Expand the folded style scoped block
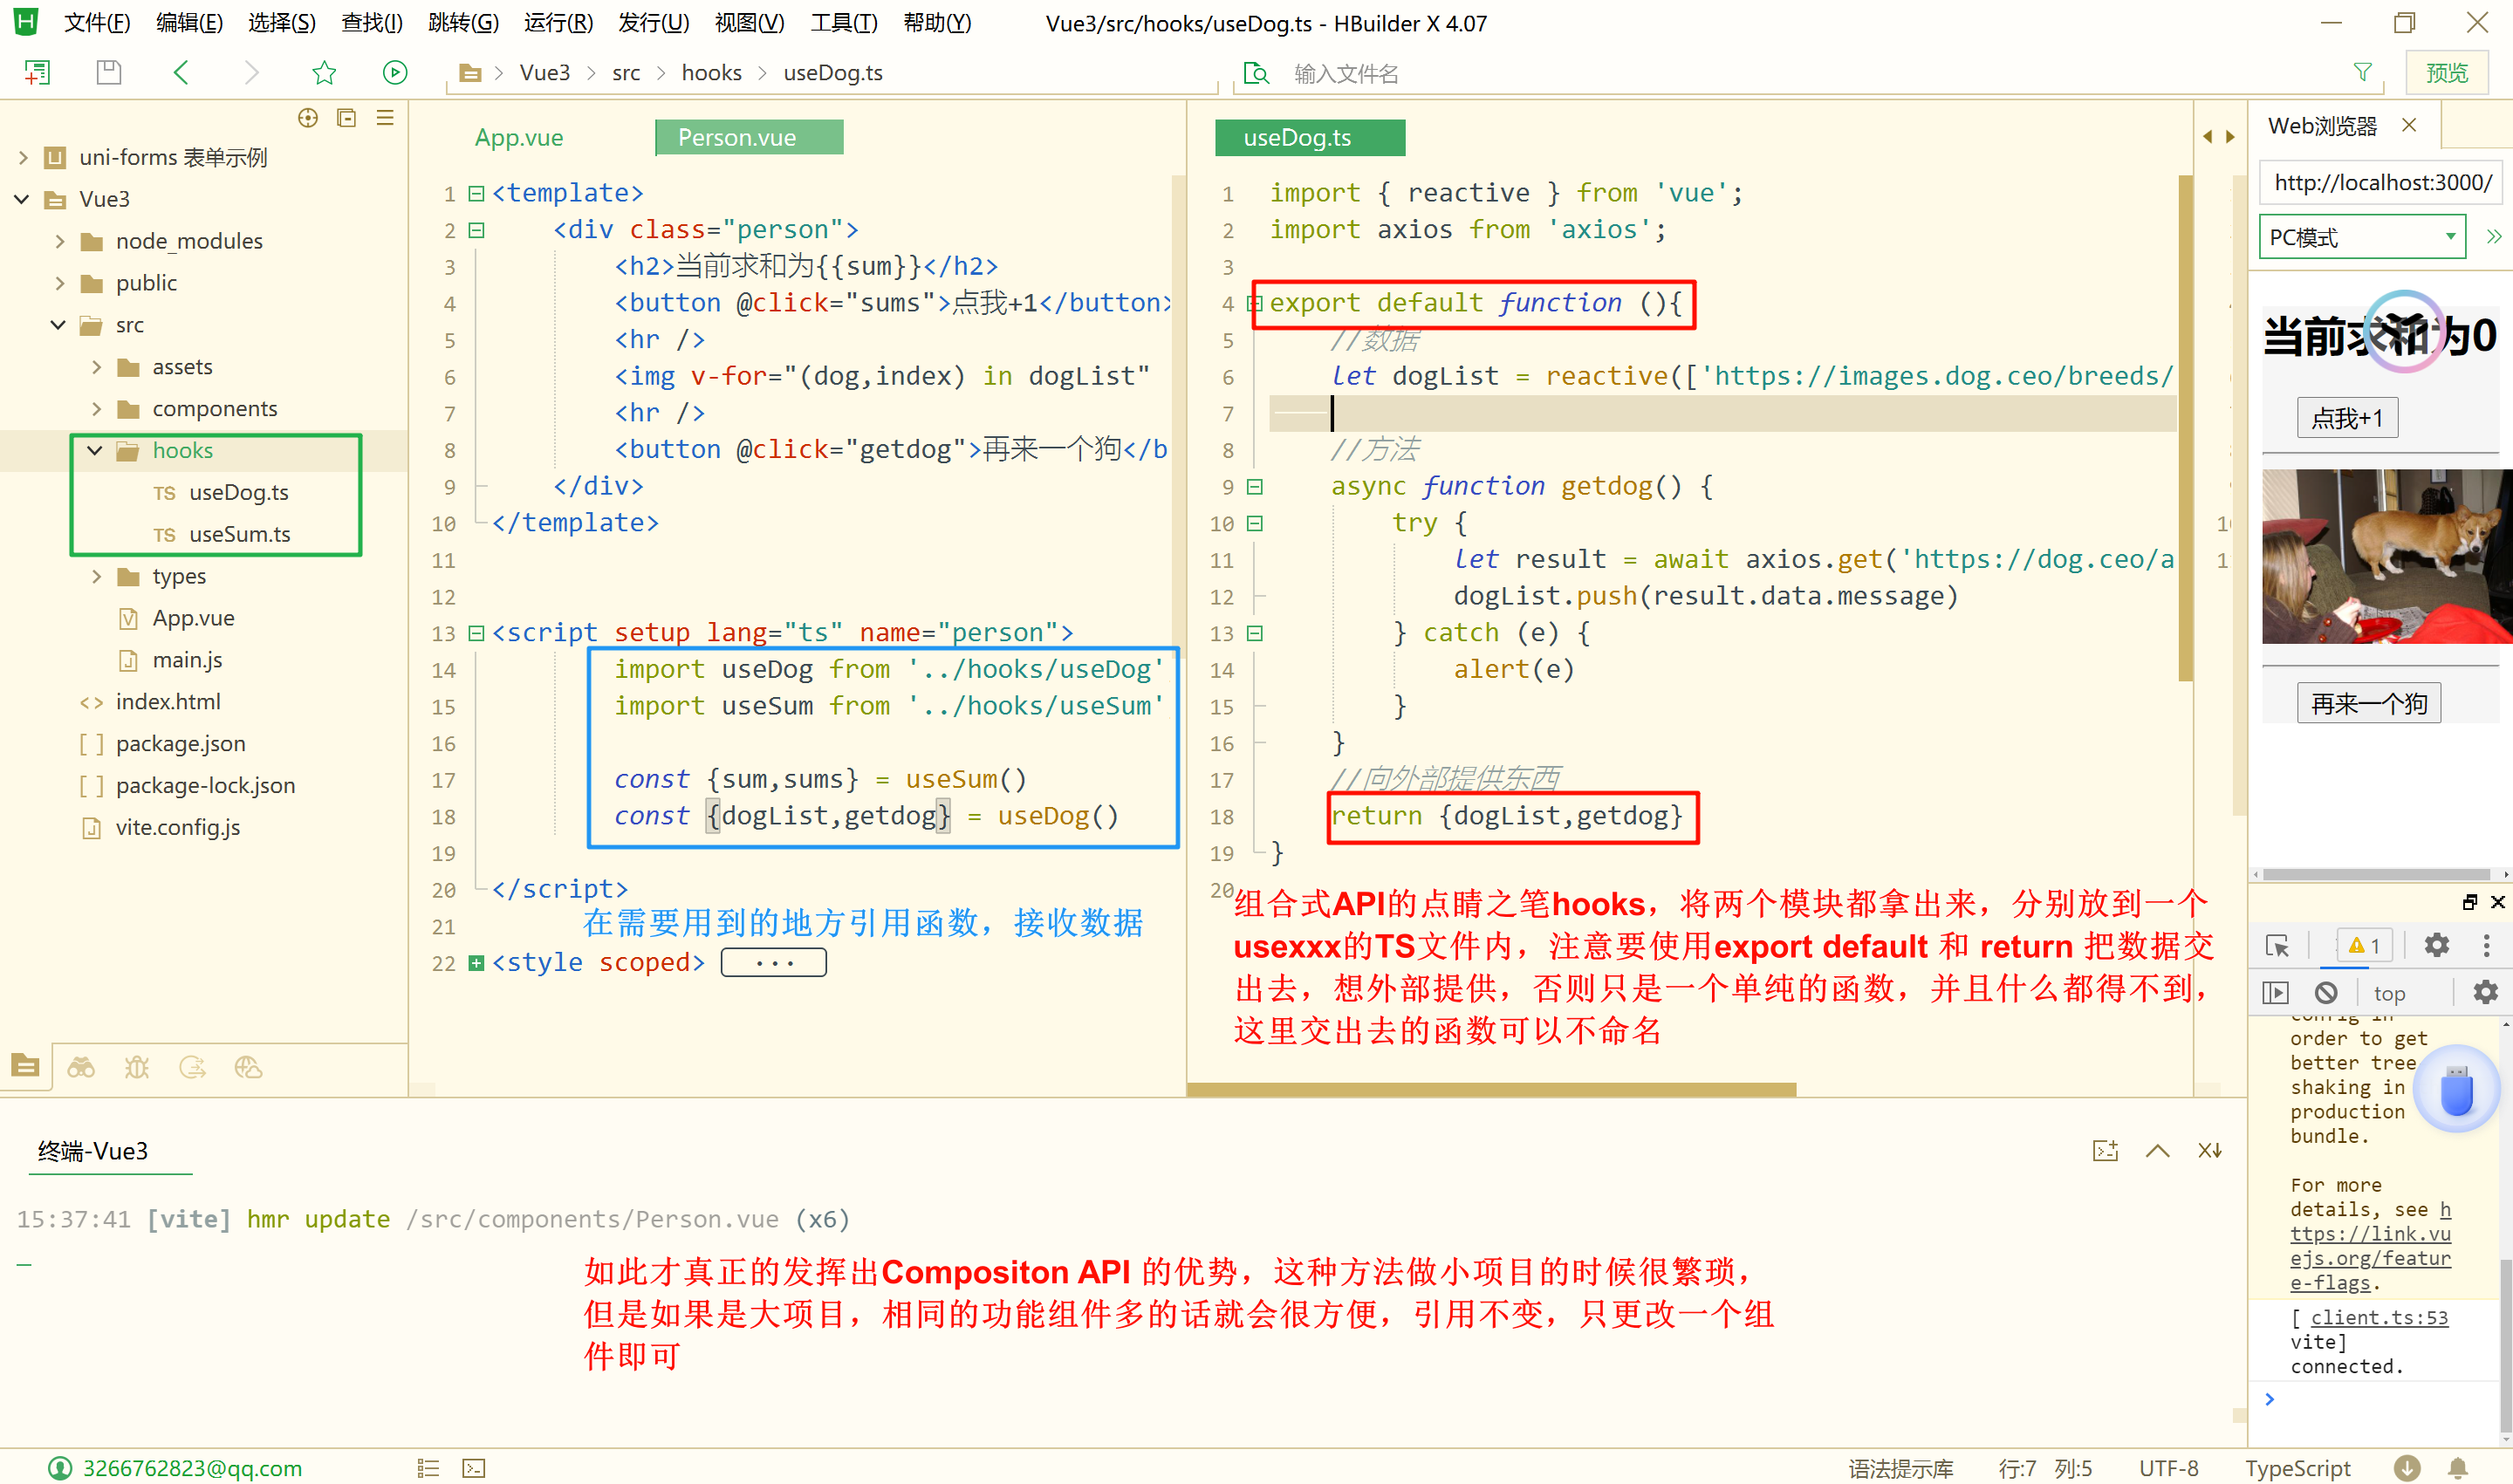This screenshot has height=1484, width=2513. 477,963
